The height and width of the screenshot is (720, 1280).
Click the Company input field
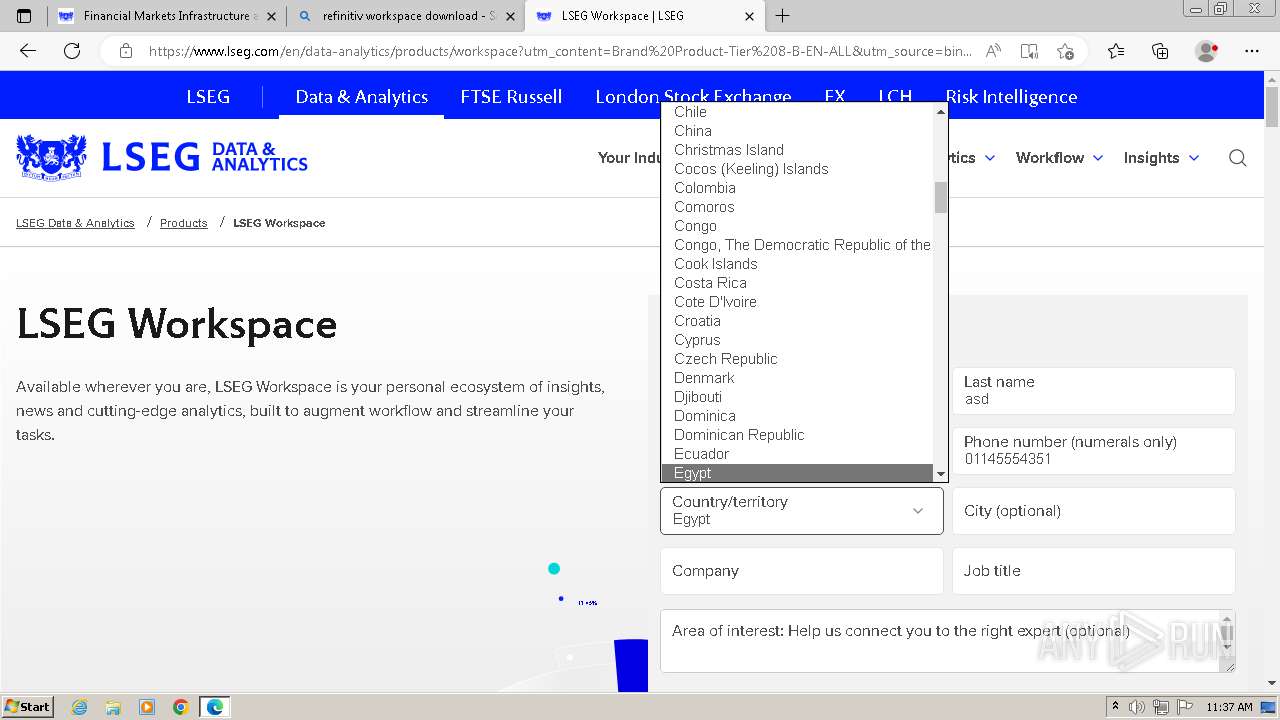[x=802, y=571]
